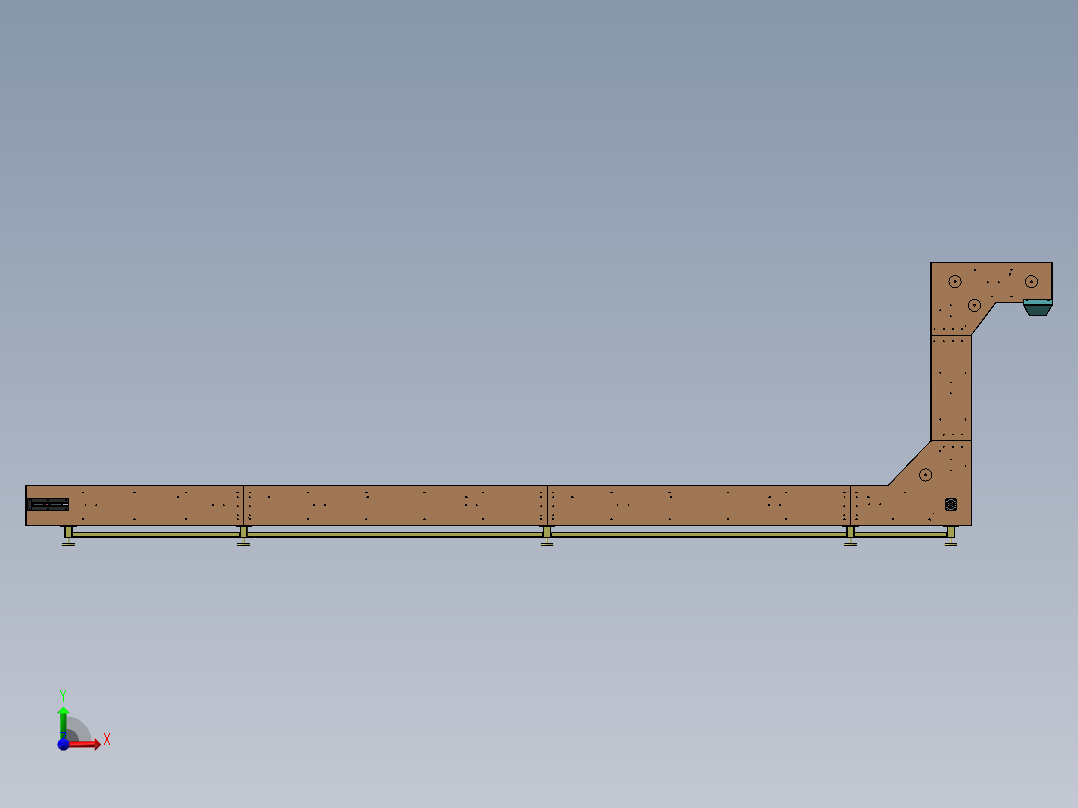This screenshot has height=808, width=1078.
Task: Click the blue Z axis ball of triad
Action: [63, 744]
